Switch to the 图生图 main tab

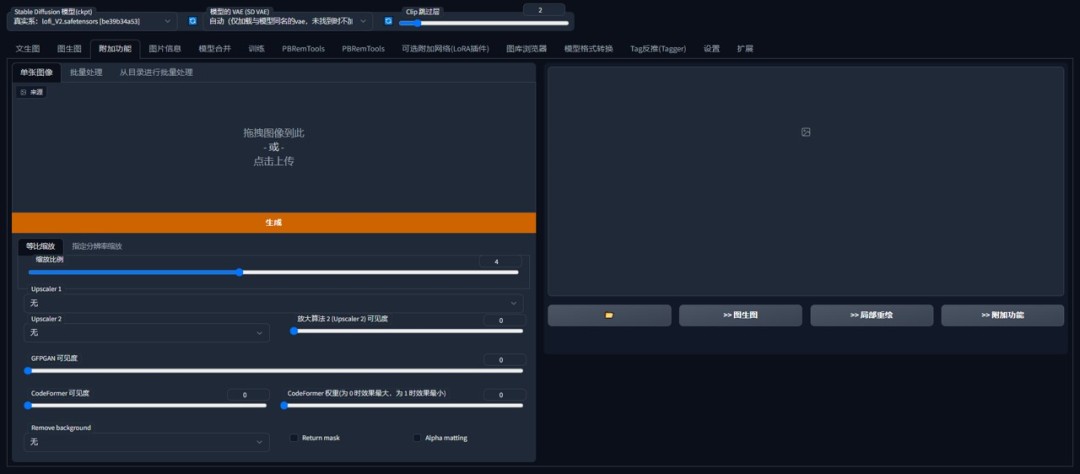(69, 49)
